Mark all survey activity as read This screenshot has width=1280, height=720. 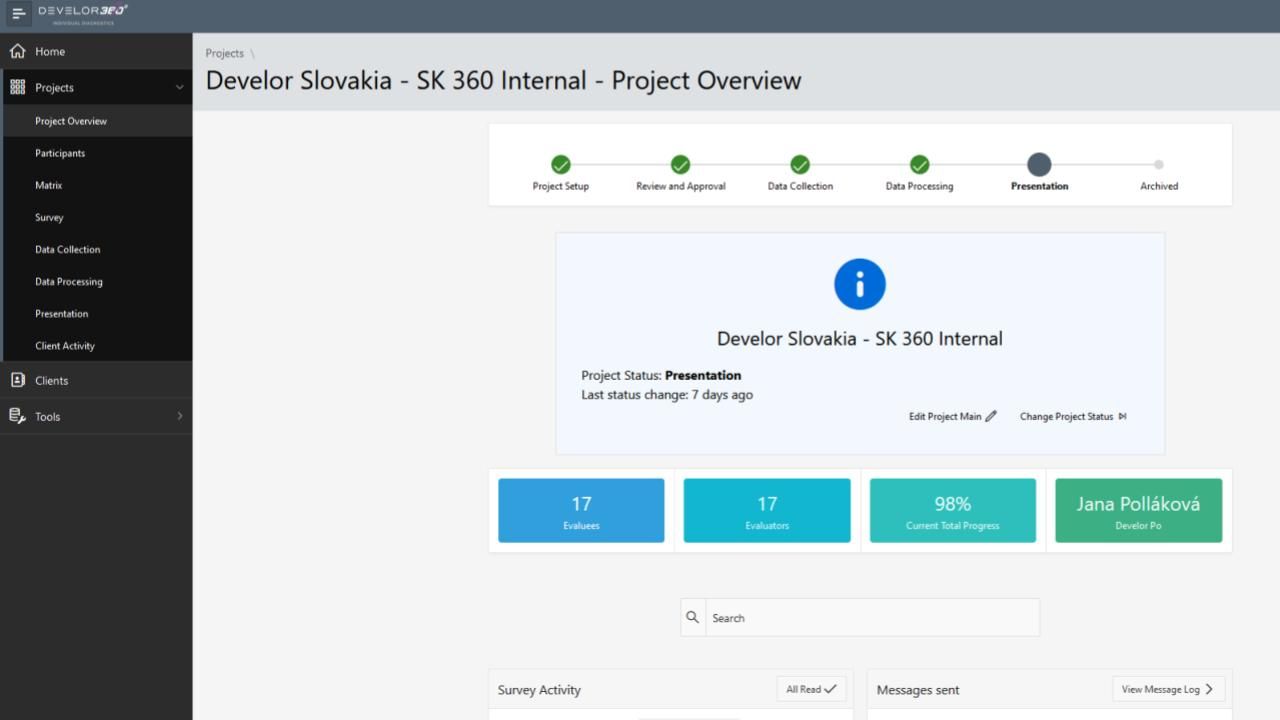coord(811,689)
